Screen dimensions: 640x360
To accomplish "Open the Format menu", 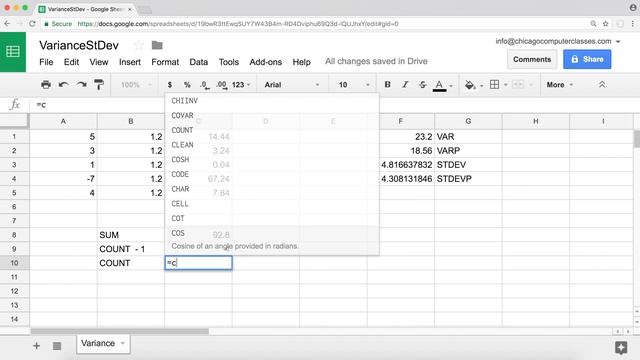I will coord(165,62).
